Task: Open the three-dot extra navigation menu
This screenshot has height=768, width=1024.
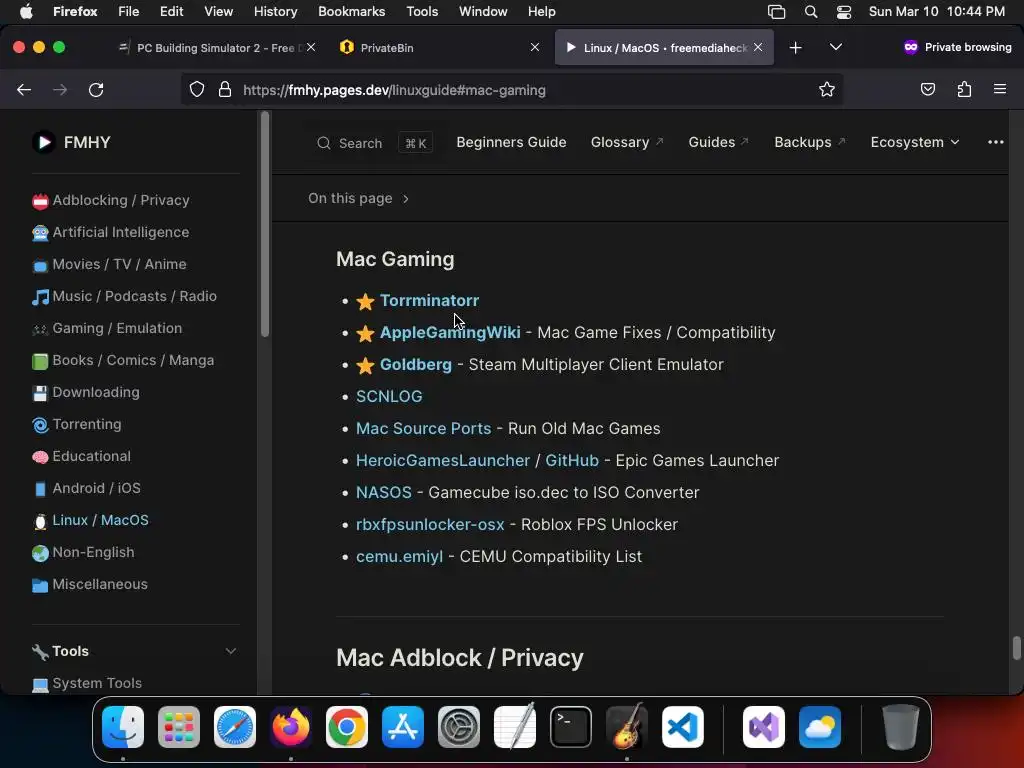Action: (x=995, y=142)
